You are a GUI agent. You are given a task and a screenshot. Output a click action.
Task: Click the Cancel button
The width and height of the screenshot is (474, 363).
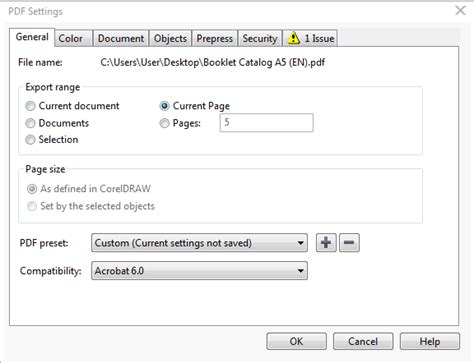pos(363,341)
